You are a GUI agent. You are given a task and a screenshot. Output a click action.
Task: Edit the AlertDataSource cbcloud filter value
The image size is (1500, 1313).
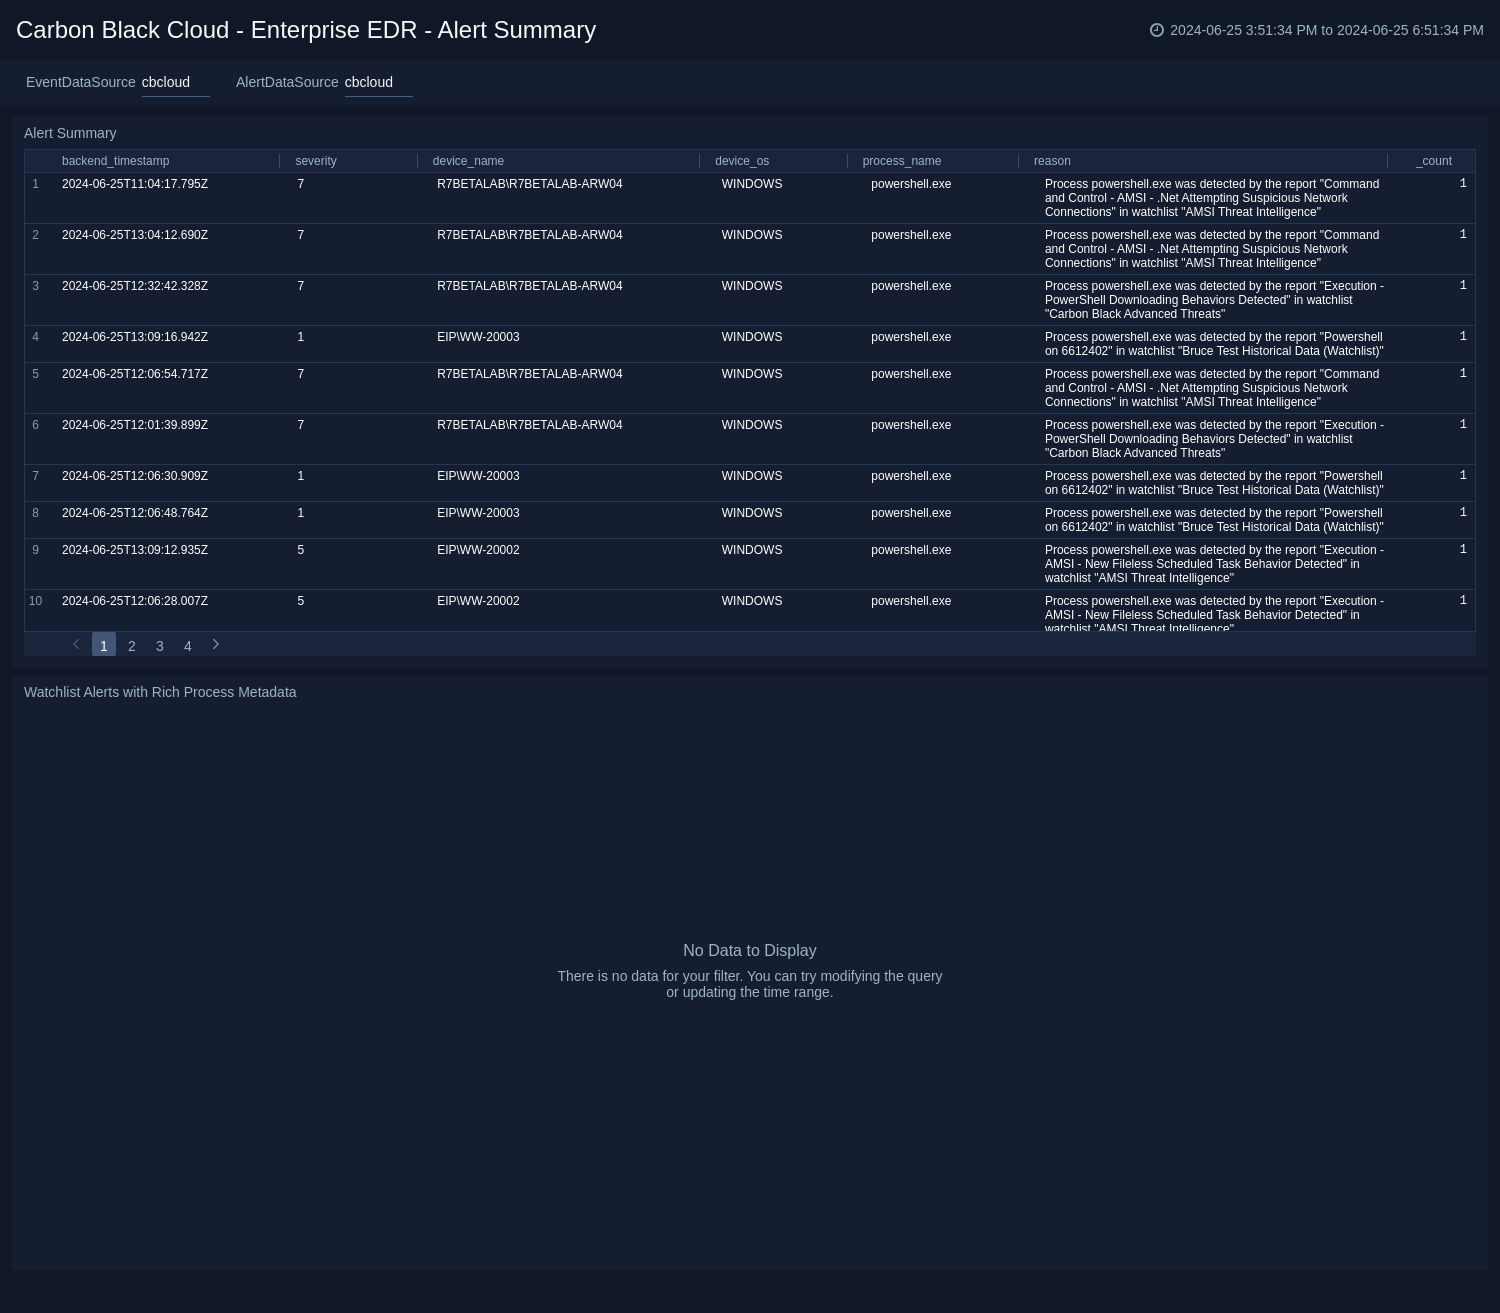pos(368,82)
